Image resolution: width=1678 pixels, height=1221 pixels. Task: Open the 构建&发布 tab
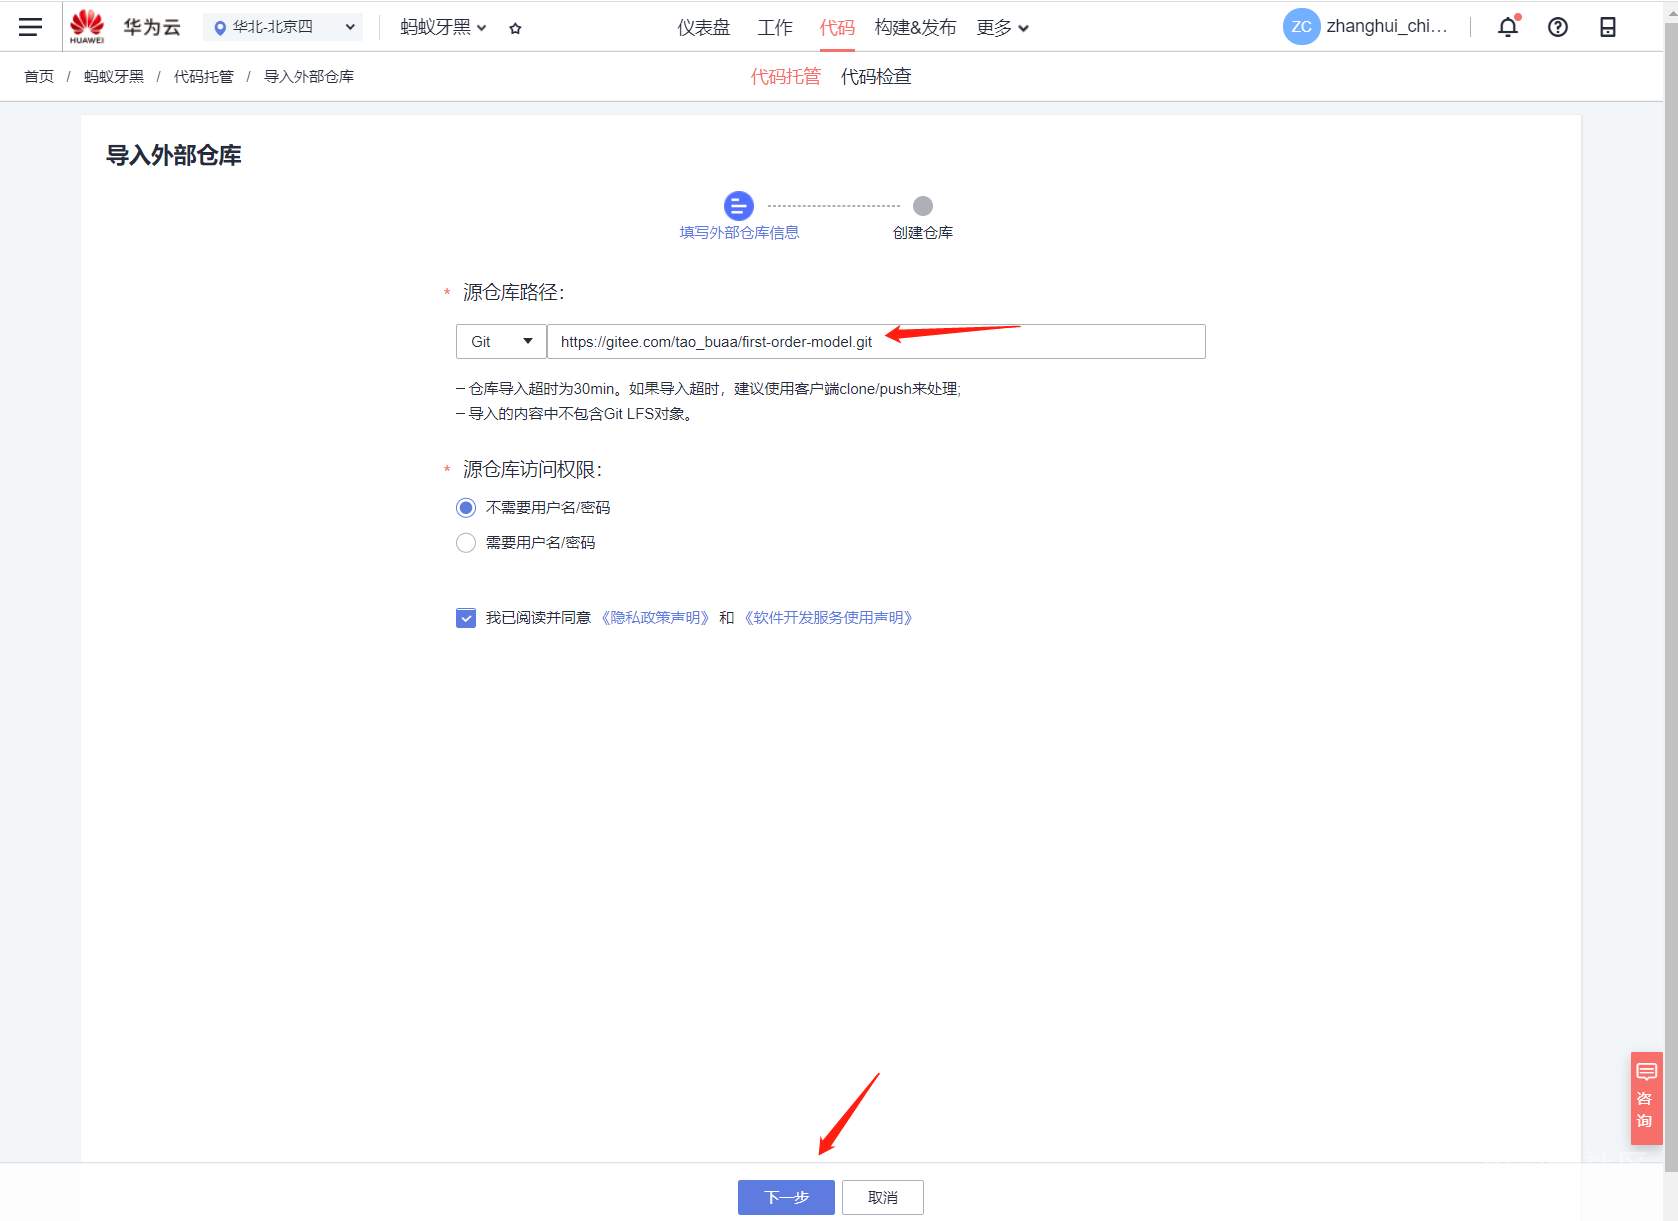coord(915,27)
